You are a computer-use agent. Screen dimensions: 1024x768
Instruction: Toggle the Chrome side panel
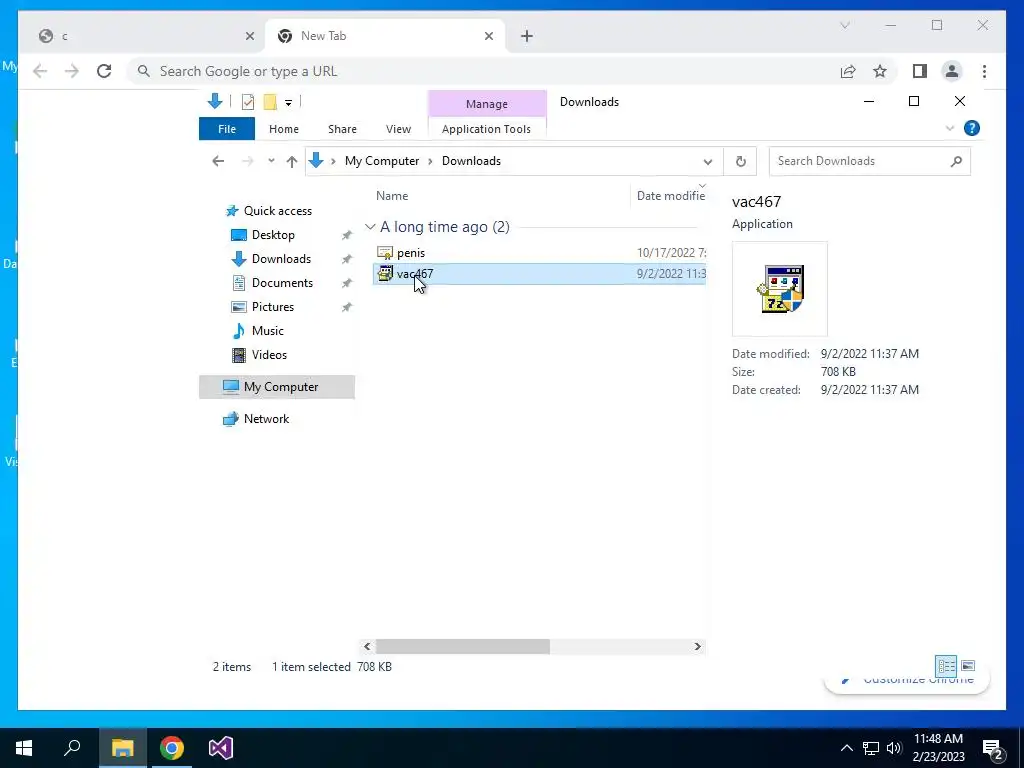click(x=920, y=71)
